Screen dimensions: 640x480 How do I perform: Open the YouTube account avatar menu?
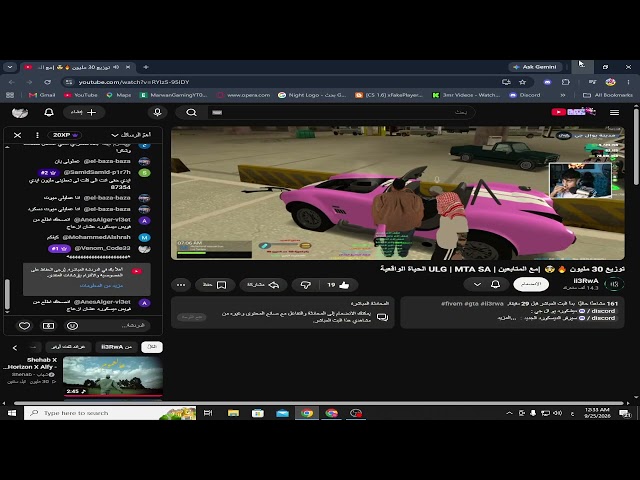(x=20, y=112)
